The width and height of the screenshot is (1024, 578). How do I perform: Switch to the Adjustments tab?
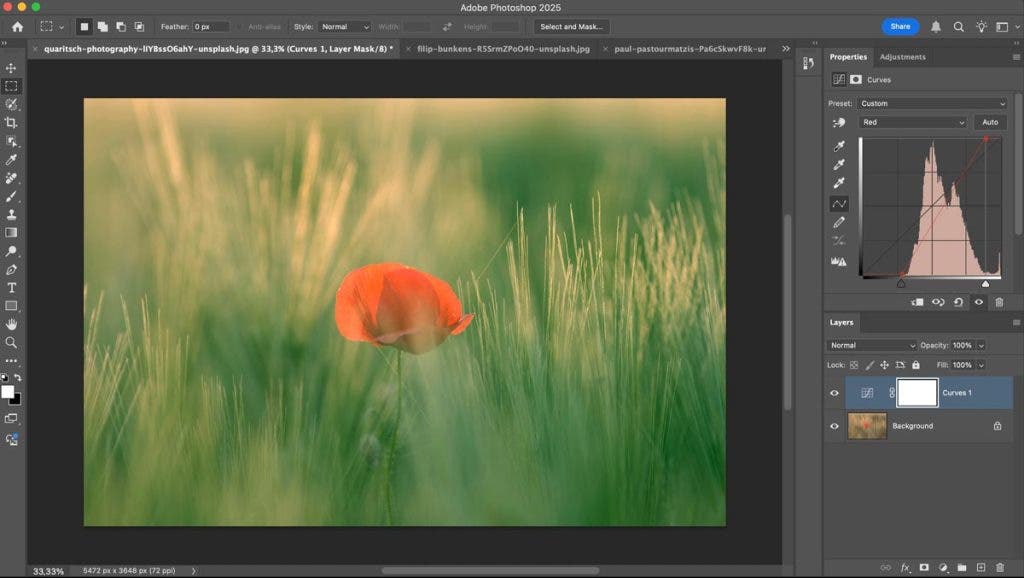[902, 57]
